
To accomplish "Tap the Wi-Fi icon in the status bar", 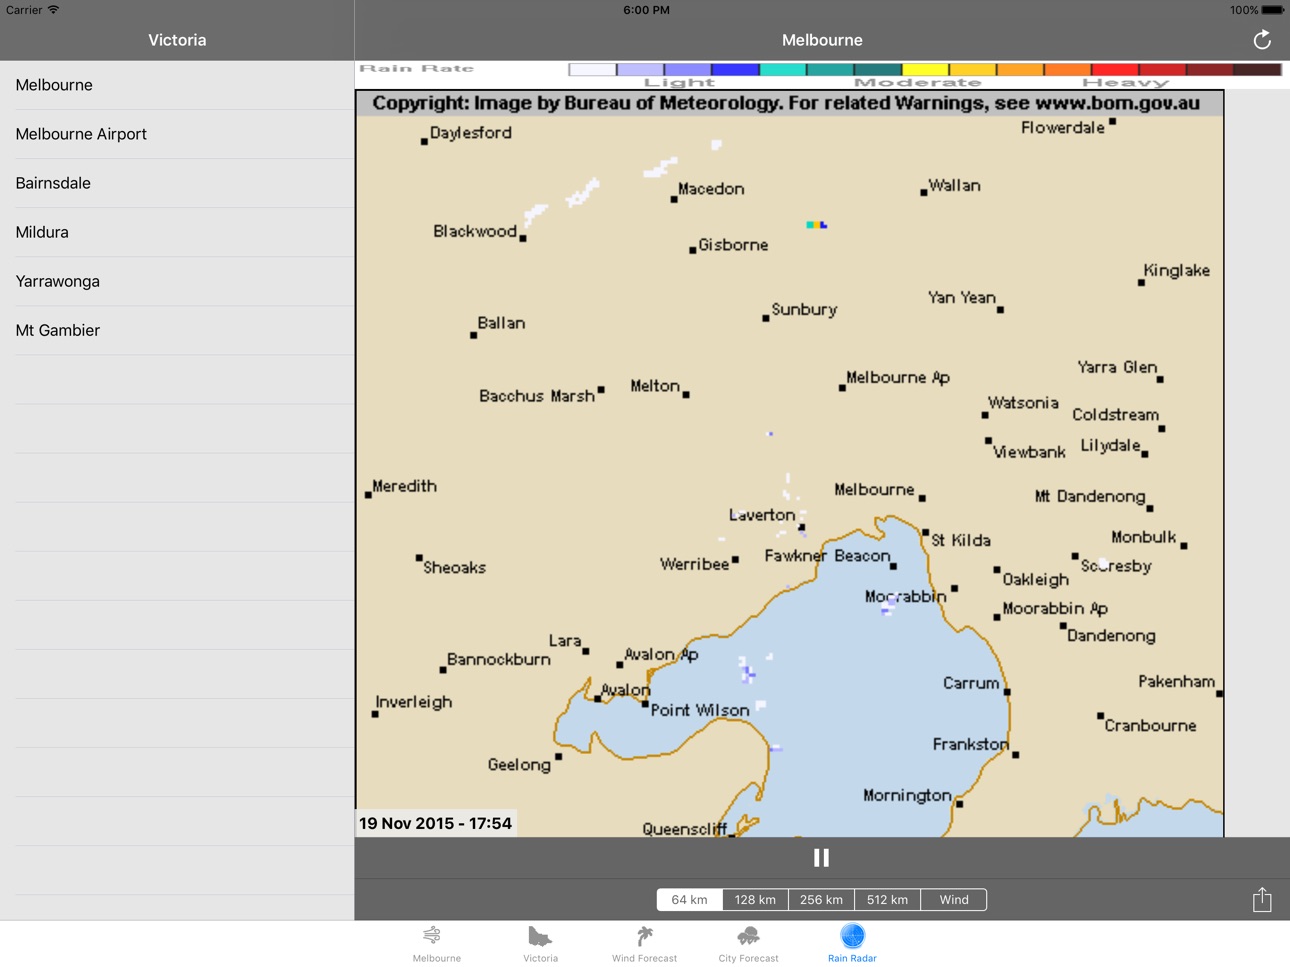I will (53, 10).
